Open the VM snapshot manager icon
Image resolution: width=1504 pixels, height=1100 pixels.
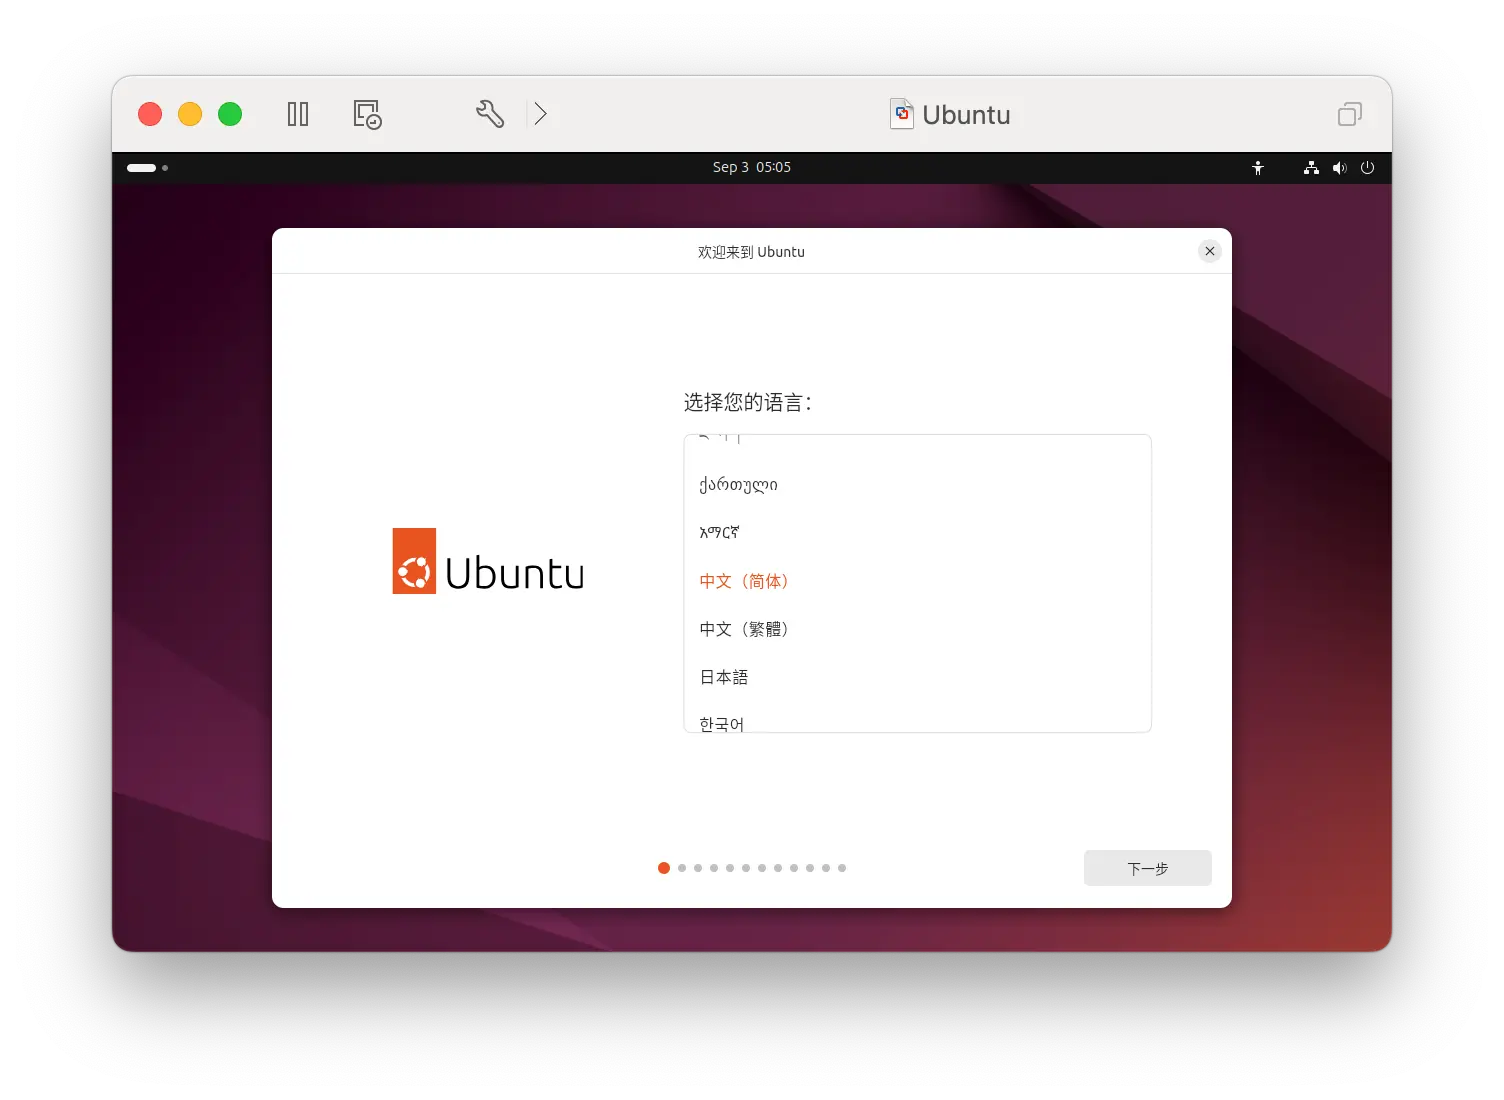tap(367, 114)
